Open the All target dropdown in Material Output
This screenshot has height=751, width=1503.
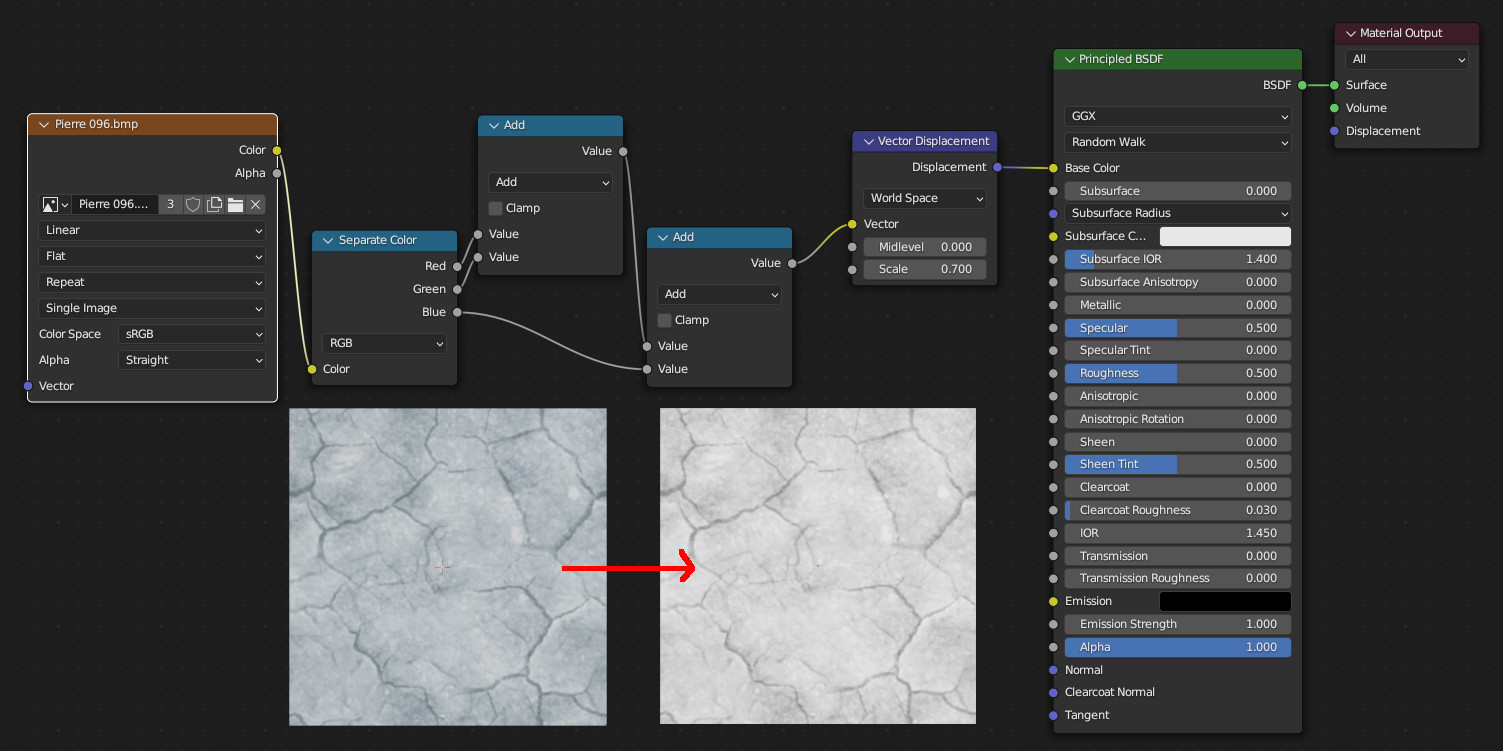coord(1406,59)
